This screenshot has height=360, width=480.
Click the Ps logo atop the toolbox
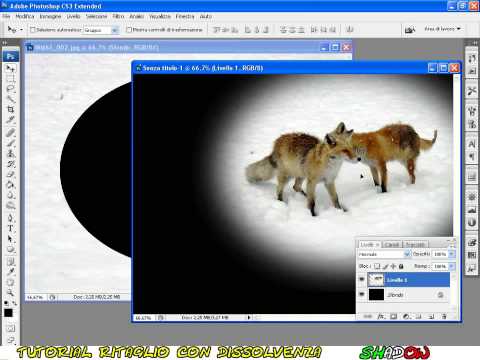pos(11,56)
